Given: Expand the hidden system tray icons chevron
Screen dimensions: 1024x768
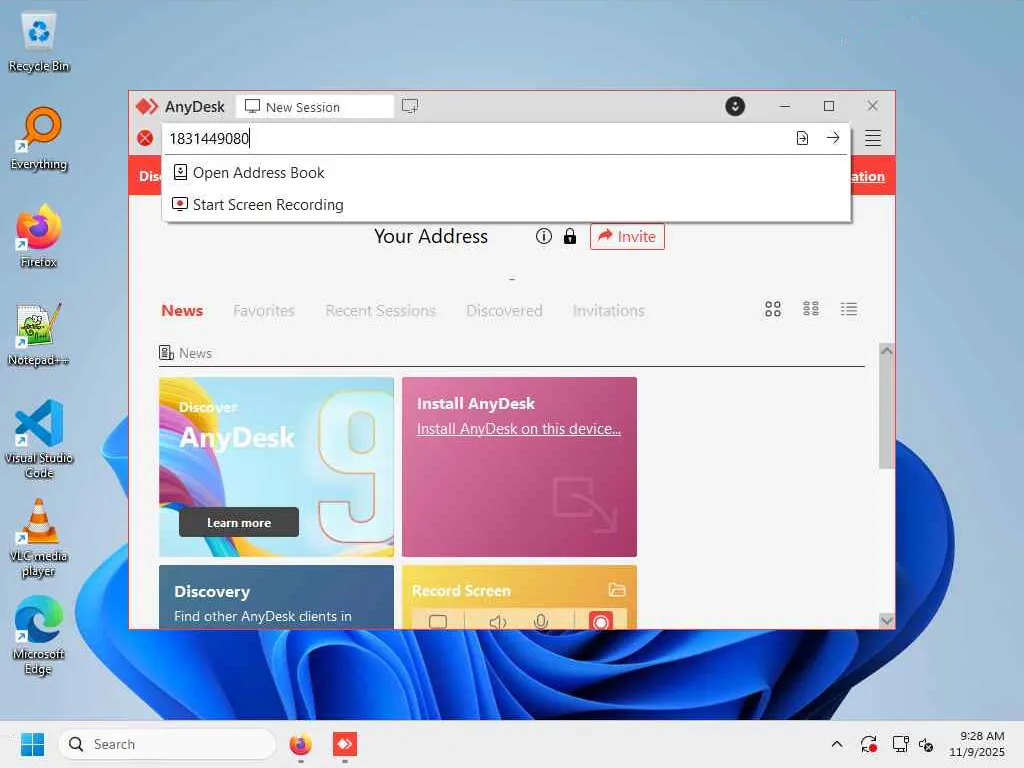Looking at the screenshot, I should coord(837,744).
